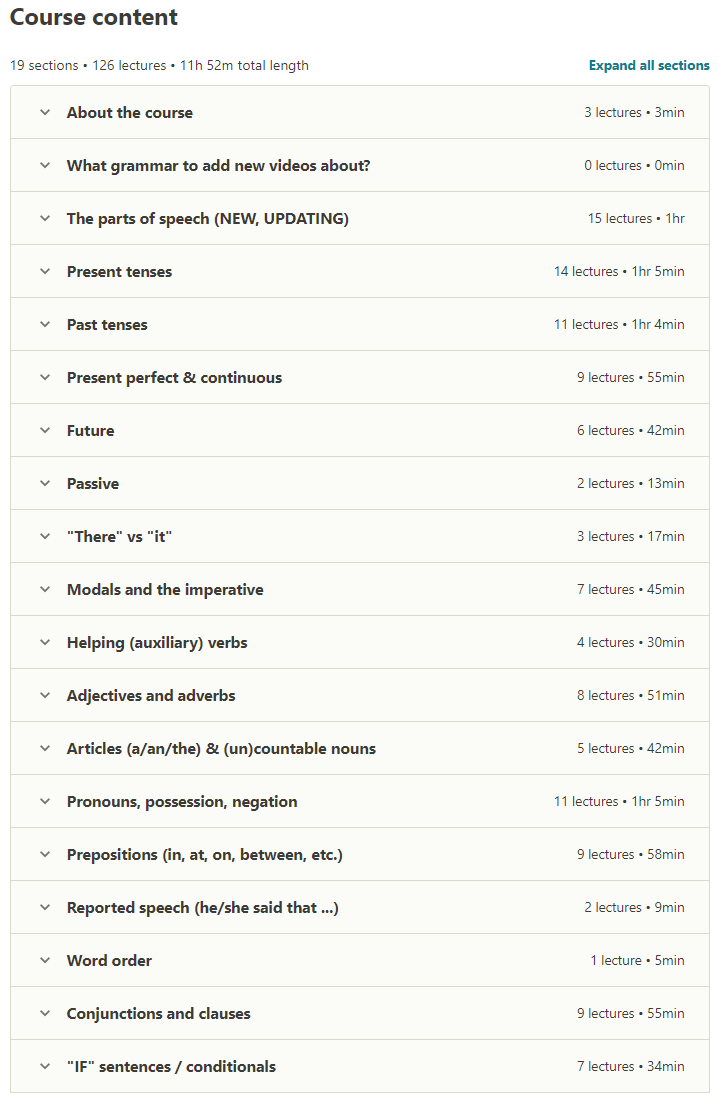This screenshot has width=719, height=1103.
Task: Expand the Passive section arrow
Action: pos(45,483)
